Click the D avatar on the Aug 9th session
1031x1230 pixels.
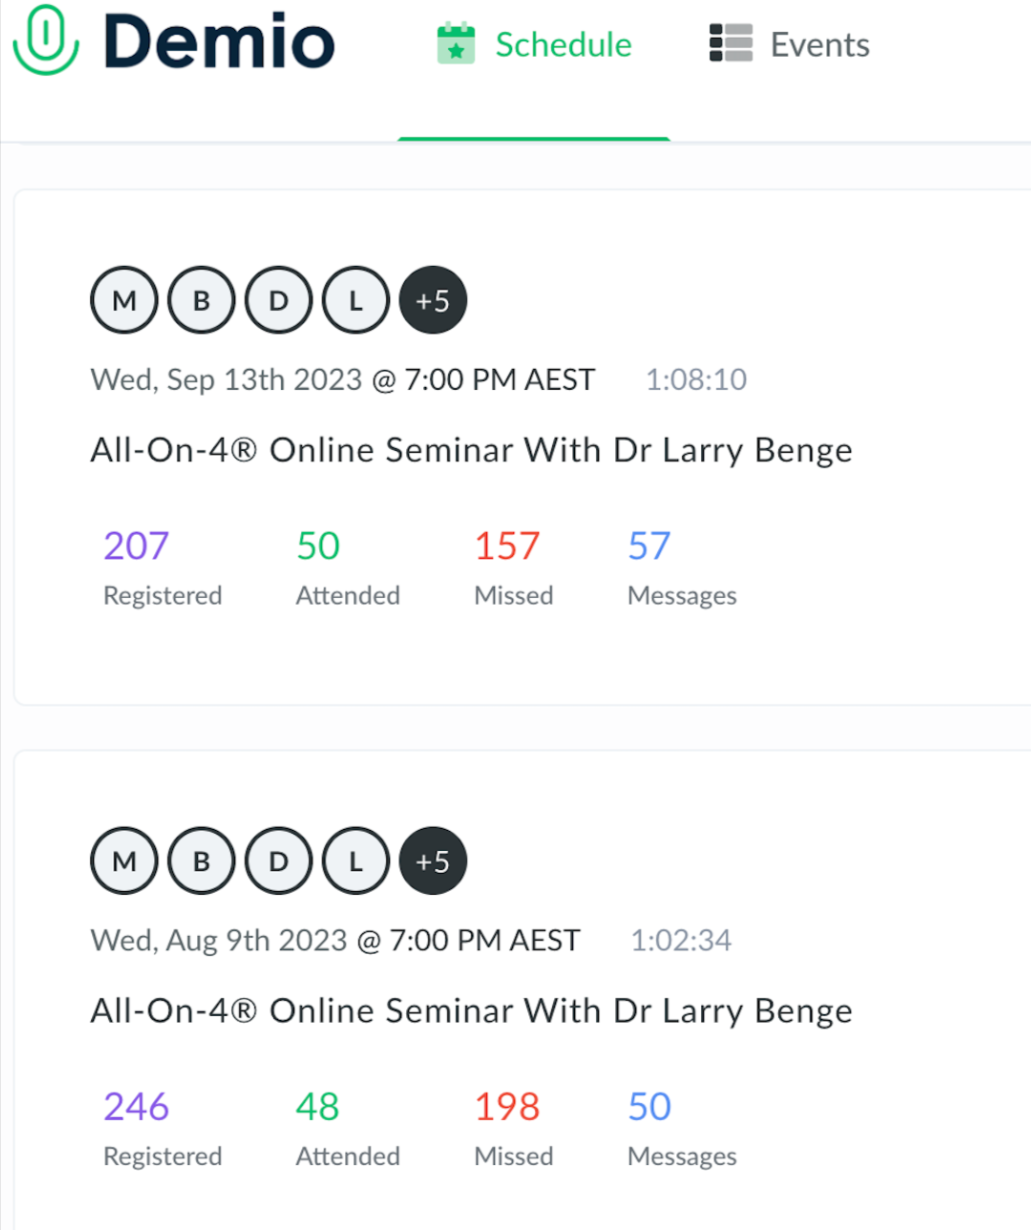278,861
